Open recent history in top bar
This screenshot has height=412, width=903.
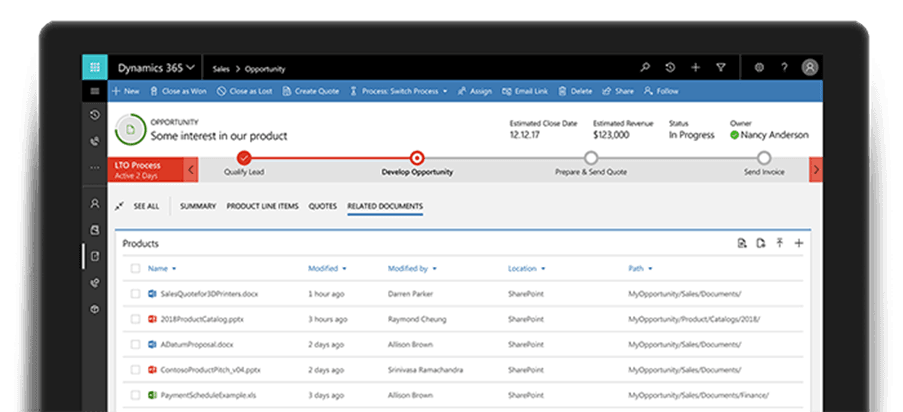click(670, 68)
